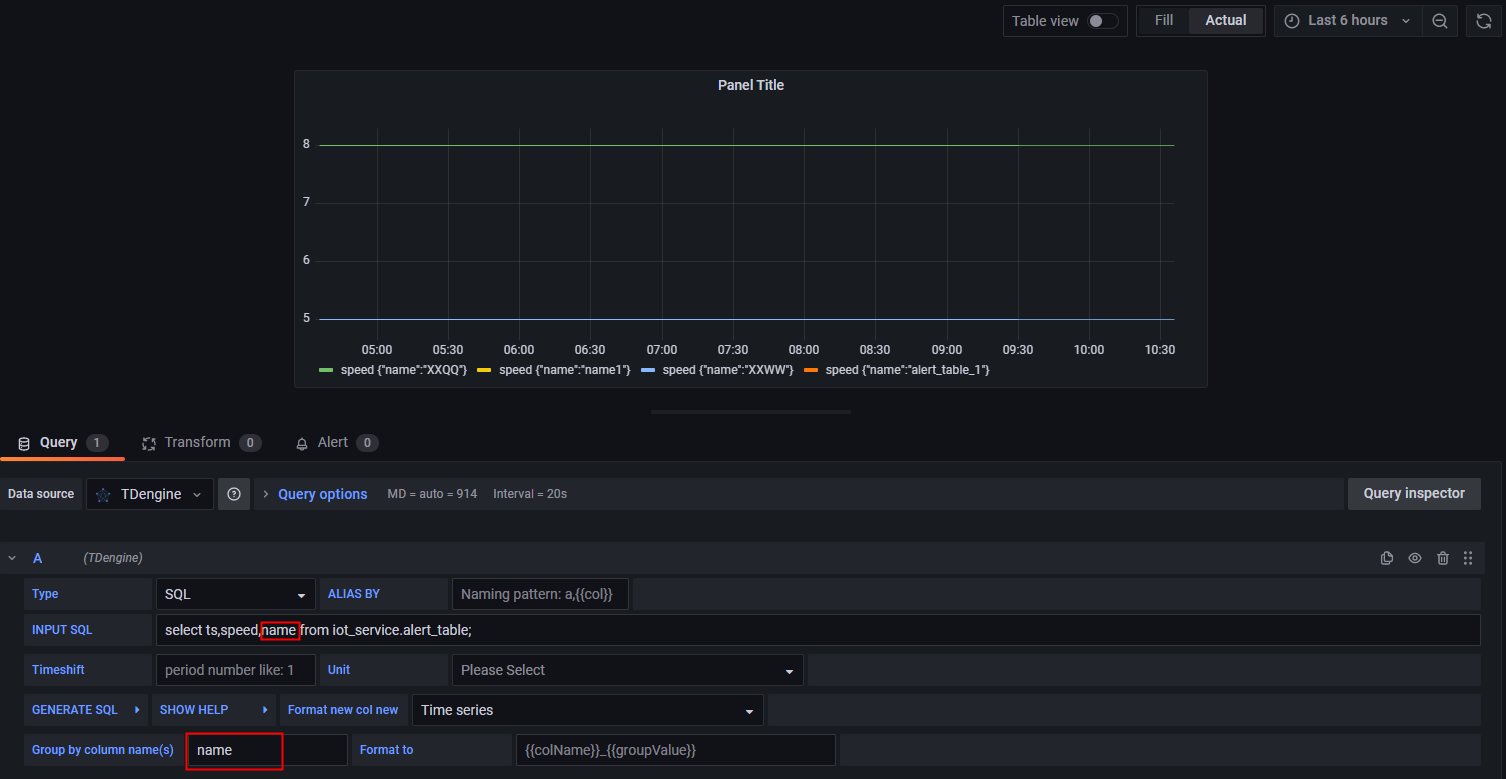Open the Time series format dropdown

587,710
